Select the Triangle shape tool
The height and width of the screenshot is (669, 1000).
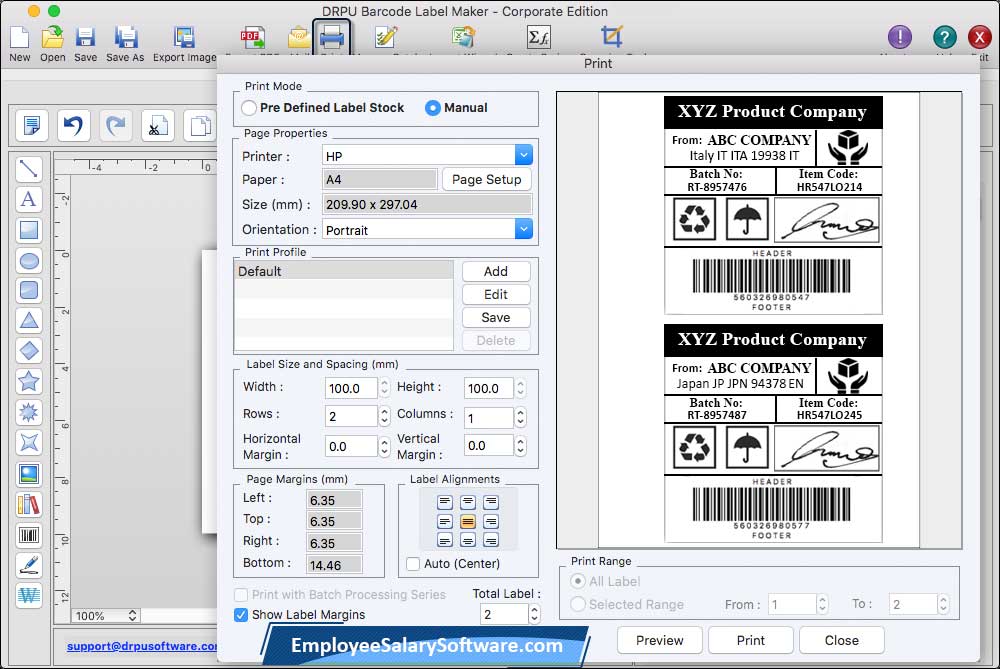(x=29, y=320)
